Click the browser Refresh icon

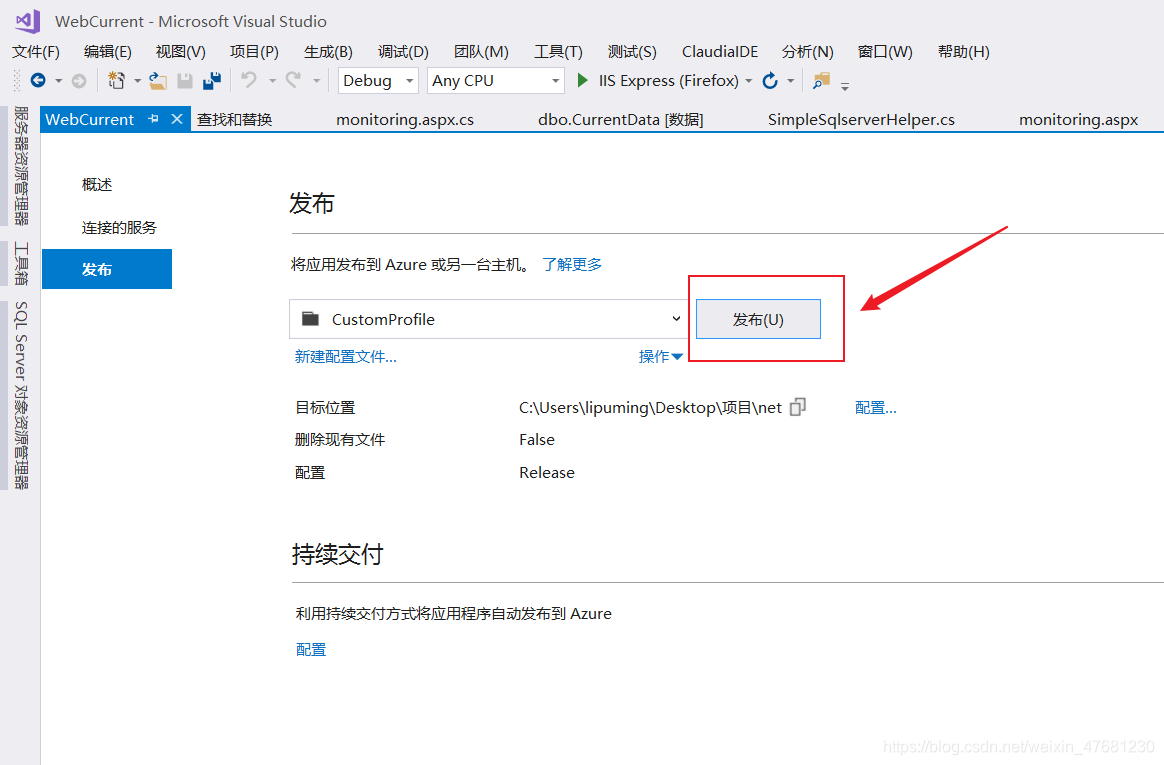click(770, 80)
